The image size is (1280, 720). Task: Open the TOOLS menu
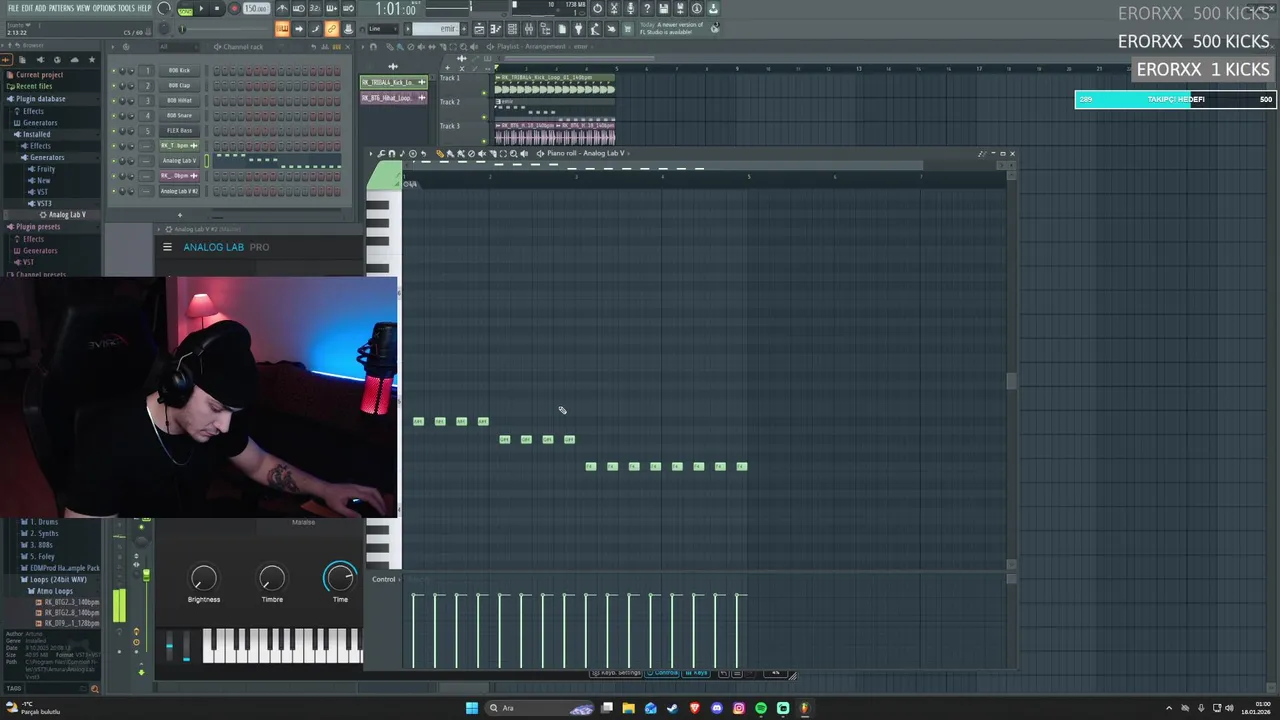pos(126,8)
